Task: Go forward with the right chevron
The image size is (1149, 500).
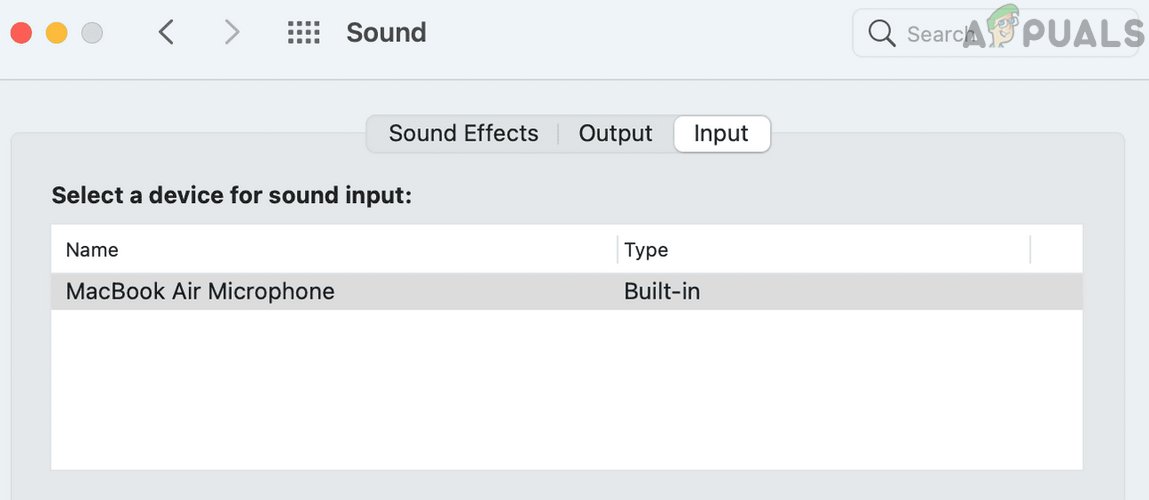Action: 232,33
